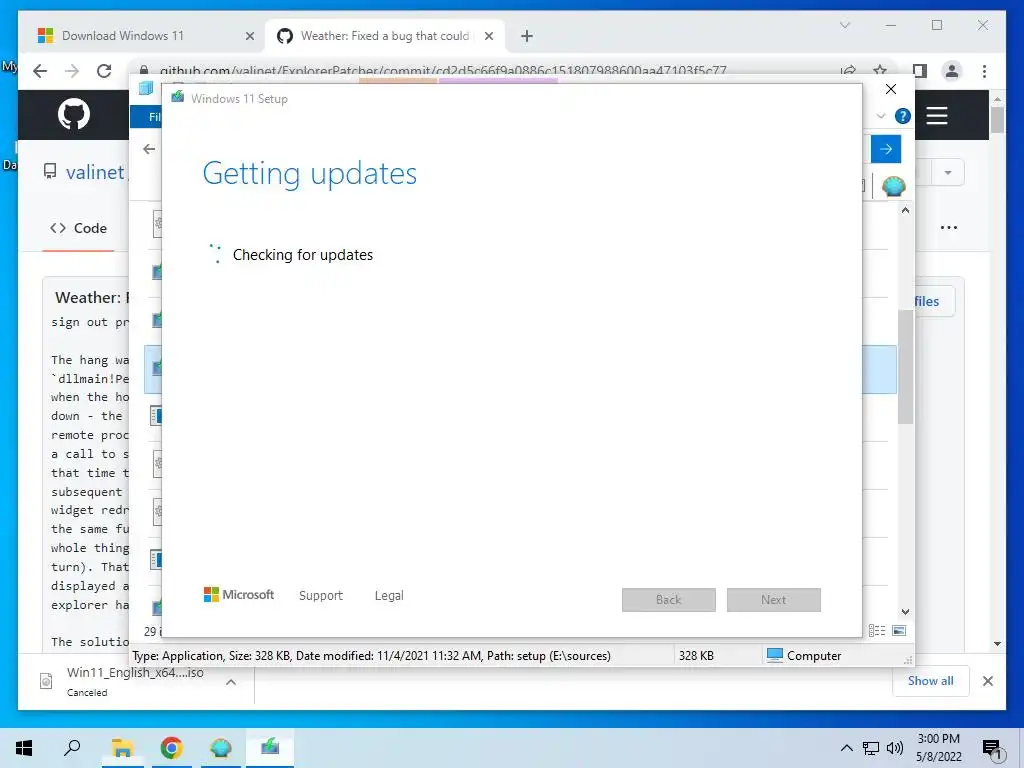This screenshot has width=1024, height=768.
Task: Click Explorer help question mark icon
Action: [903, 116]
